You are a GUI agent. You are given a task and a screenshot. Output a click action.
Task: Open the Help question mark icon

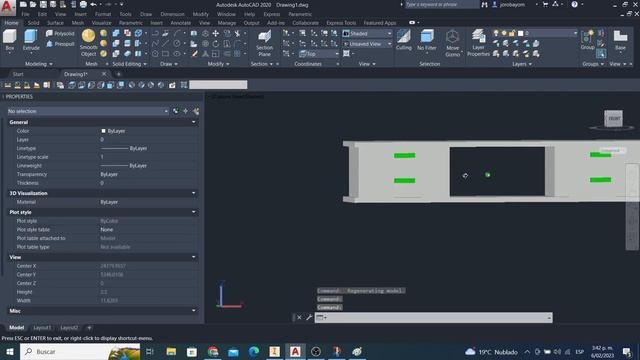[574, 4]
